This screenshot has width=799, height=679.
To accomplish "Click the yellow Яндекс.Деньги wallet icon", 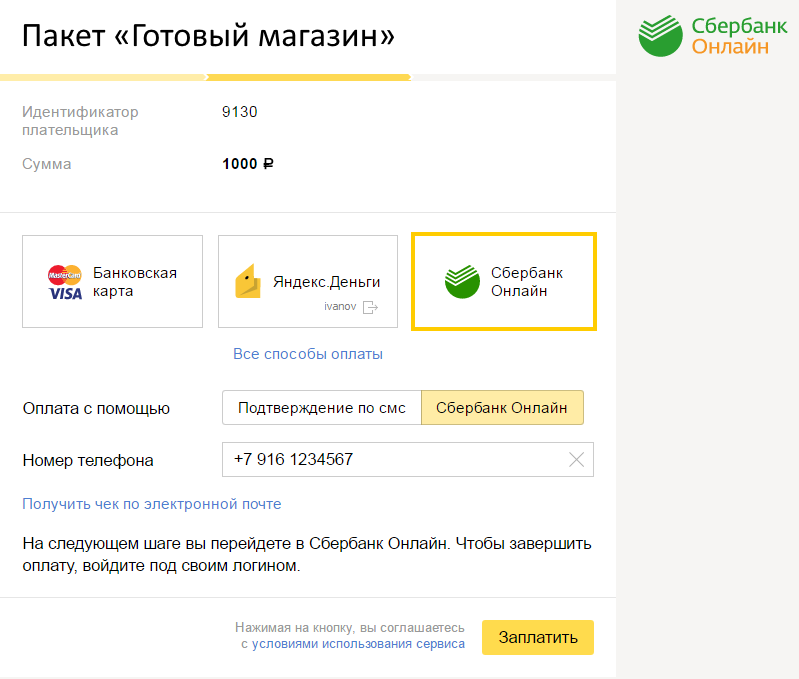I will pyautogui.click(x=248, y=282).
